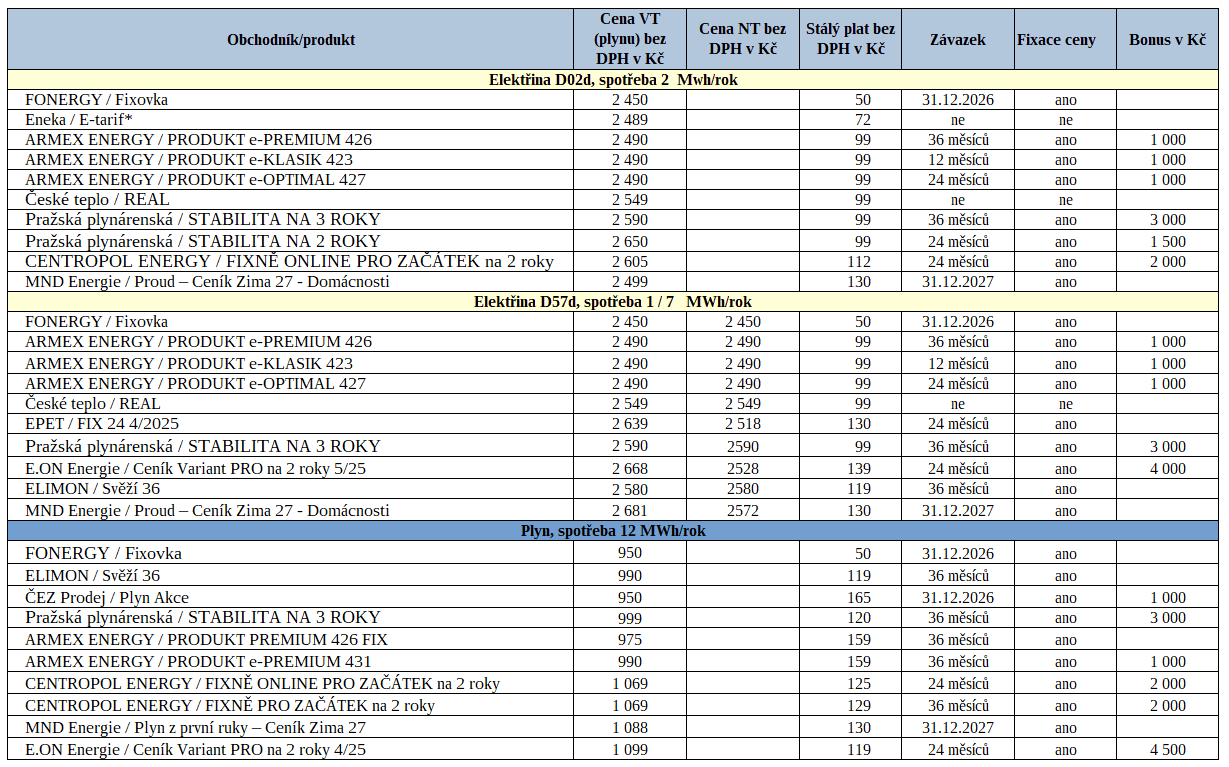The height and width of the screenshot is (767, 1229).
Task: Select the price 2 489 in Eneka row
Action: 630,120
